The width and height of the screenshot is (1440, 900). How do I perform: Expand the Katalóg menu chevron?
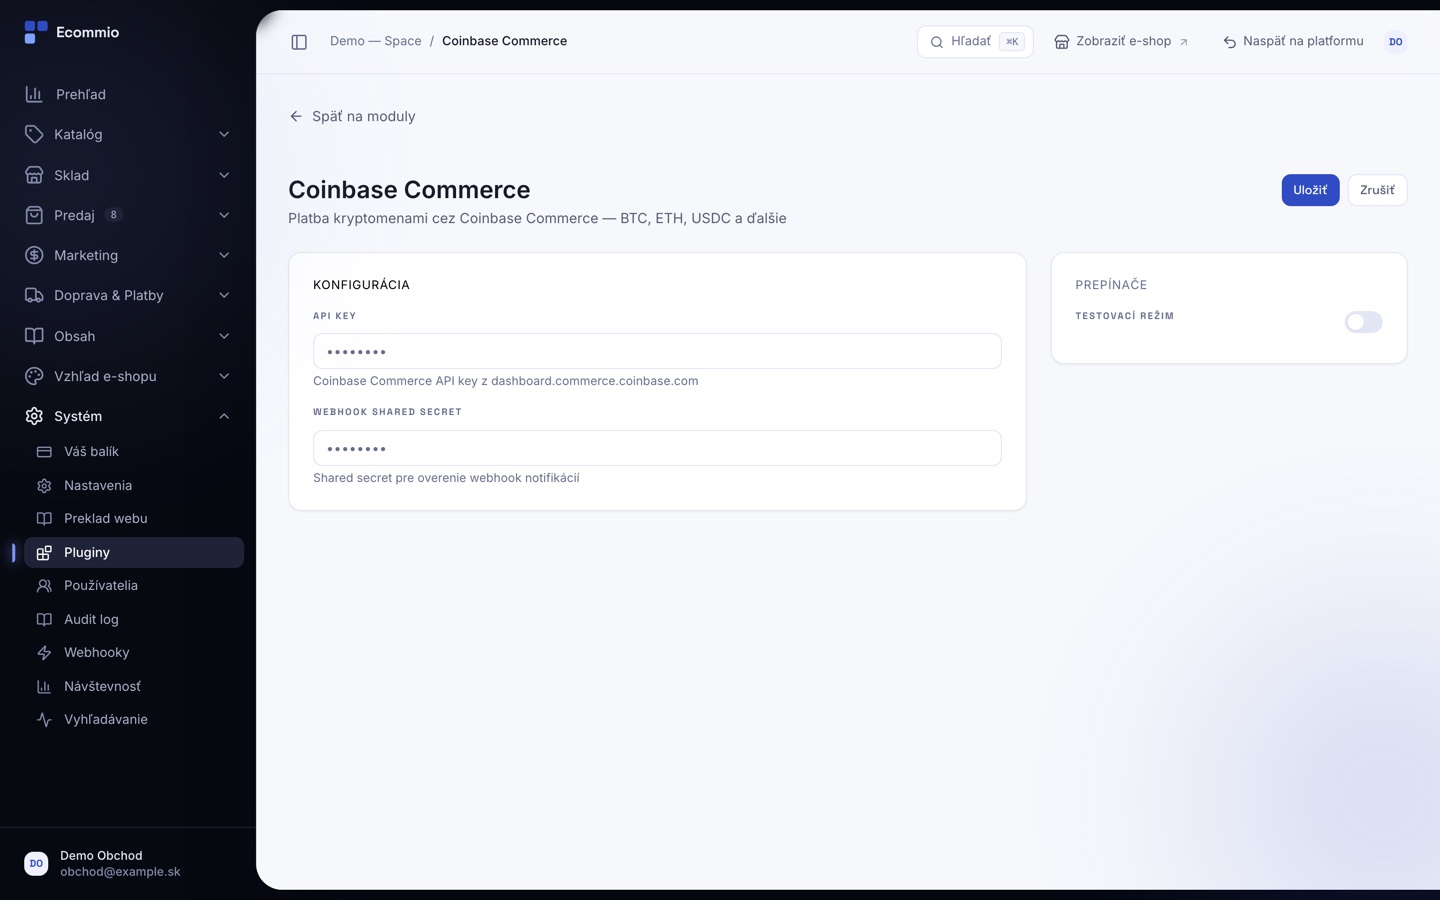(x=224, y=134)
